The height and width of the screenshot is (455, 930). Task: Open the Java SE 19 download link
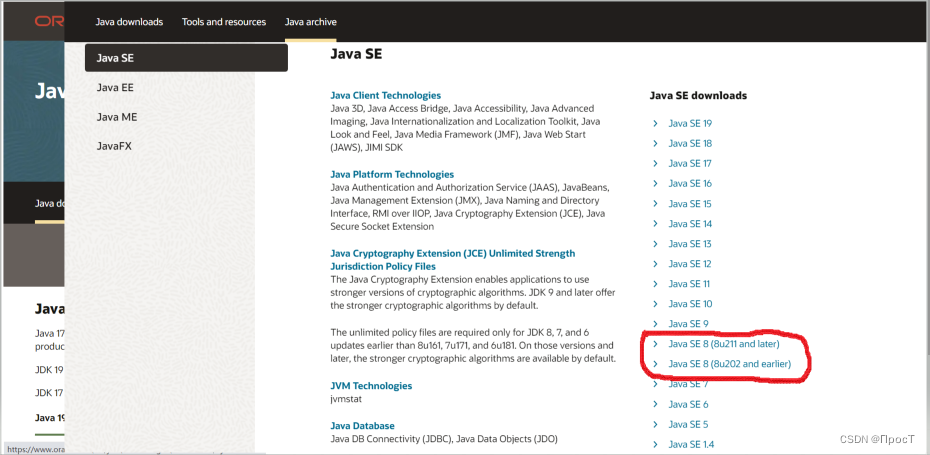(690, 123)
